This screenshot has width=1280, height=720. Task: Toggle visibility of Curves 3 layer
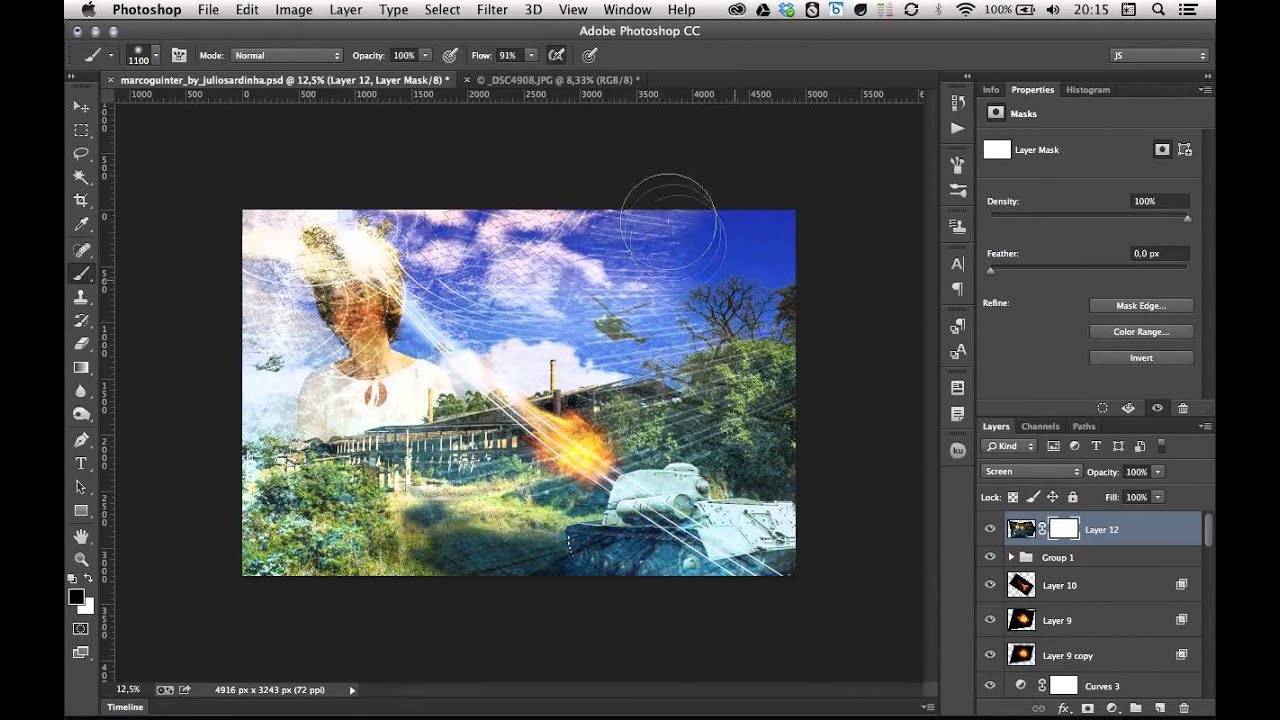point(990,686)
